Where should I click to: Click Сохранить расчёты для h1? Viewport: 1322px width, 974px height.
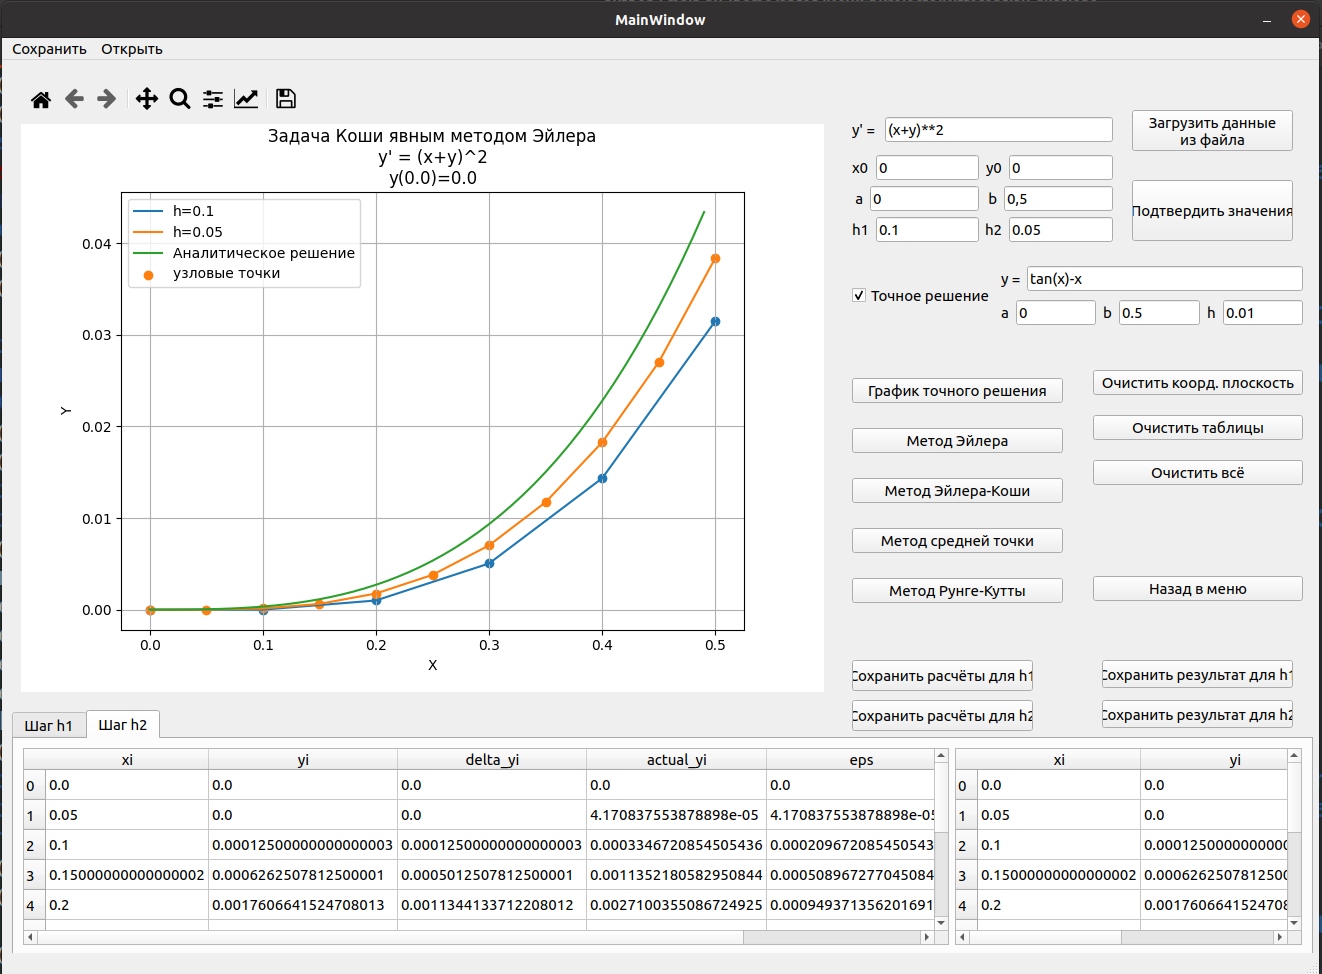[942, 676]
